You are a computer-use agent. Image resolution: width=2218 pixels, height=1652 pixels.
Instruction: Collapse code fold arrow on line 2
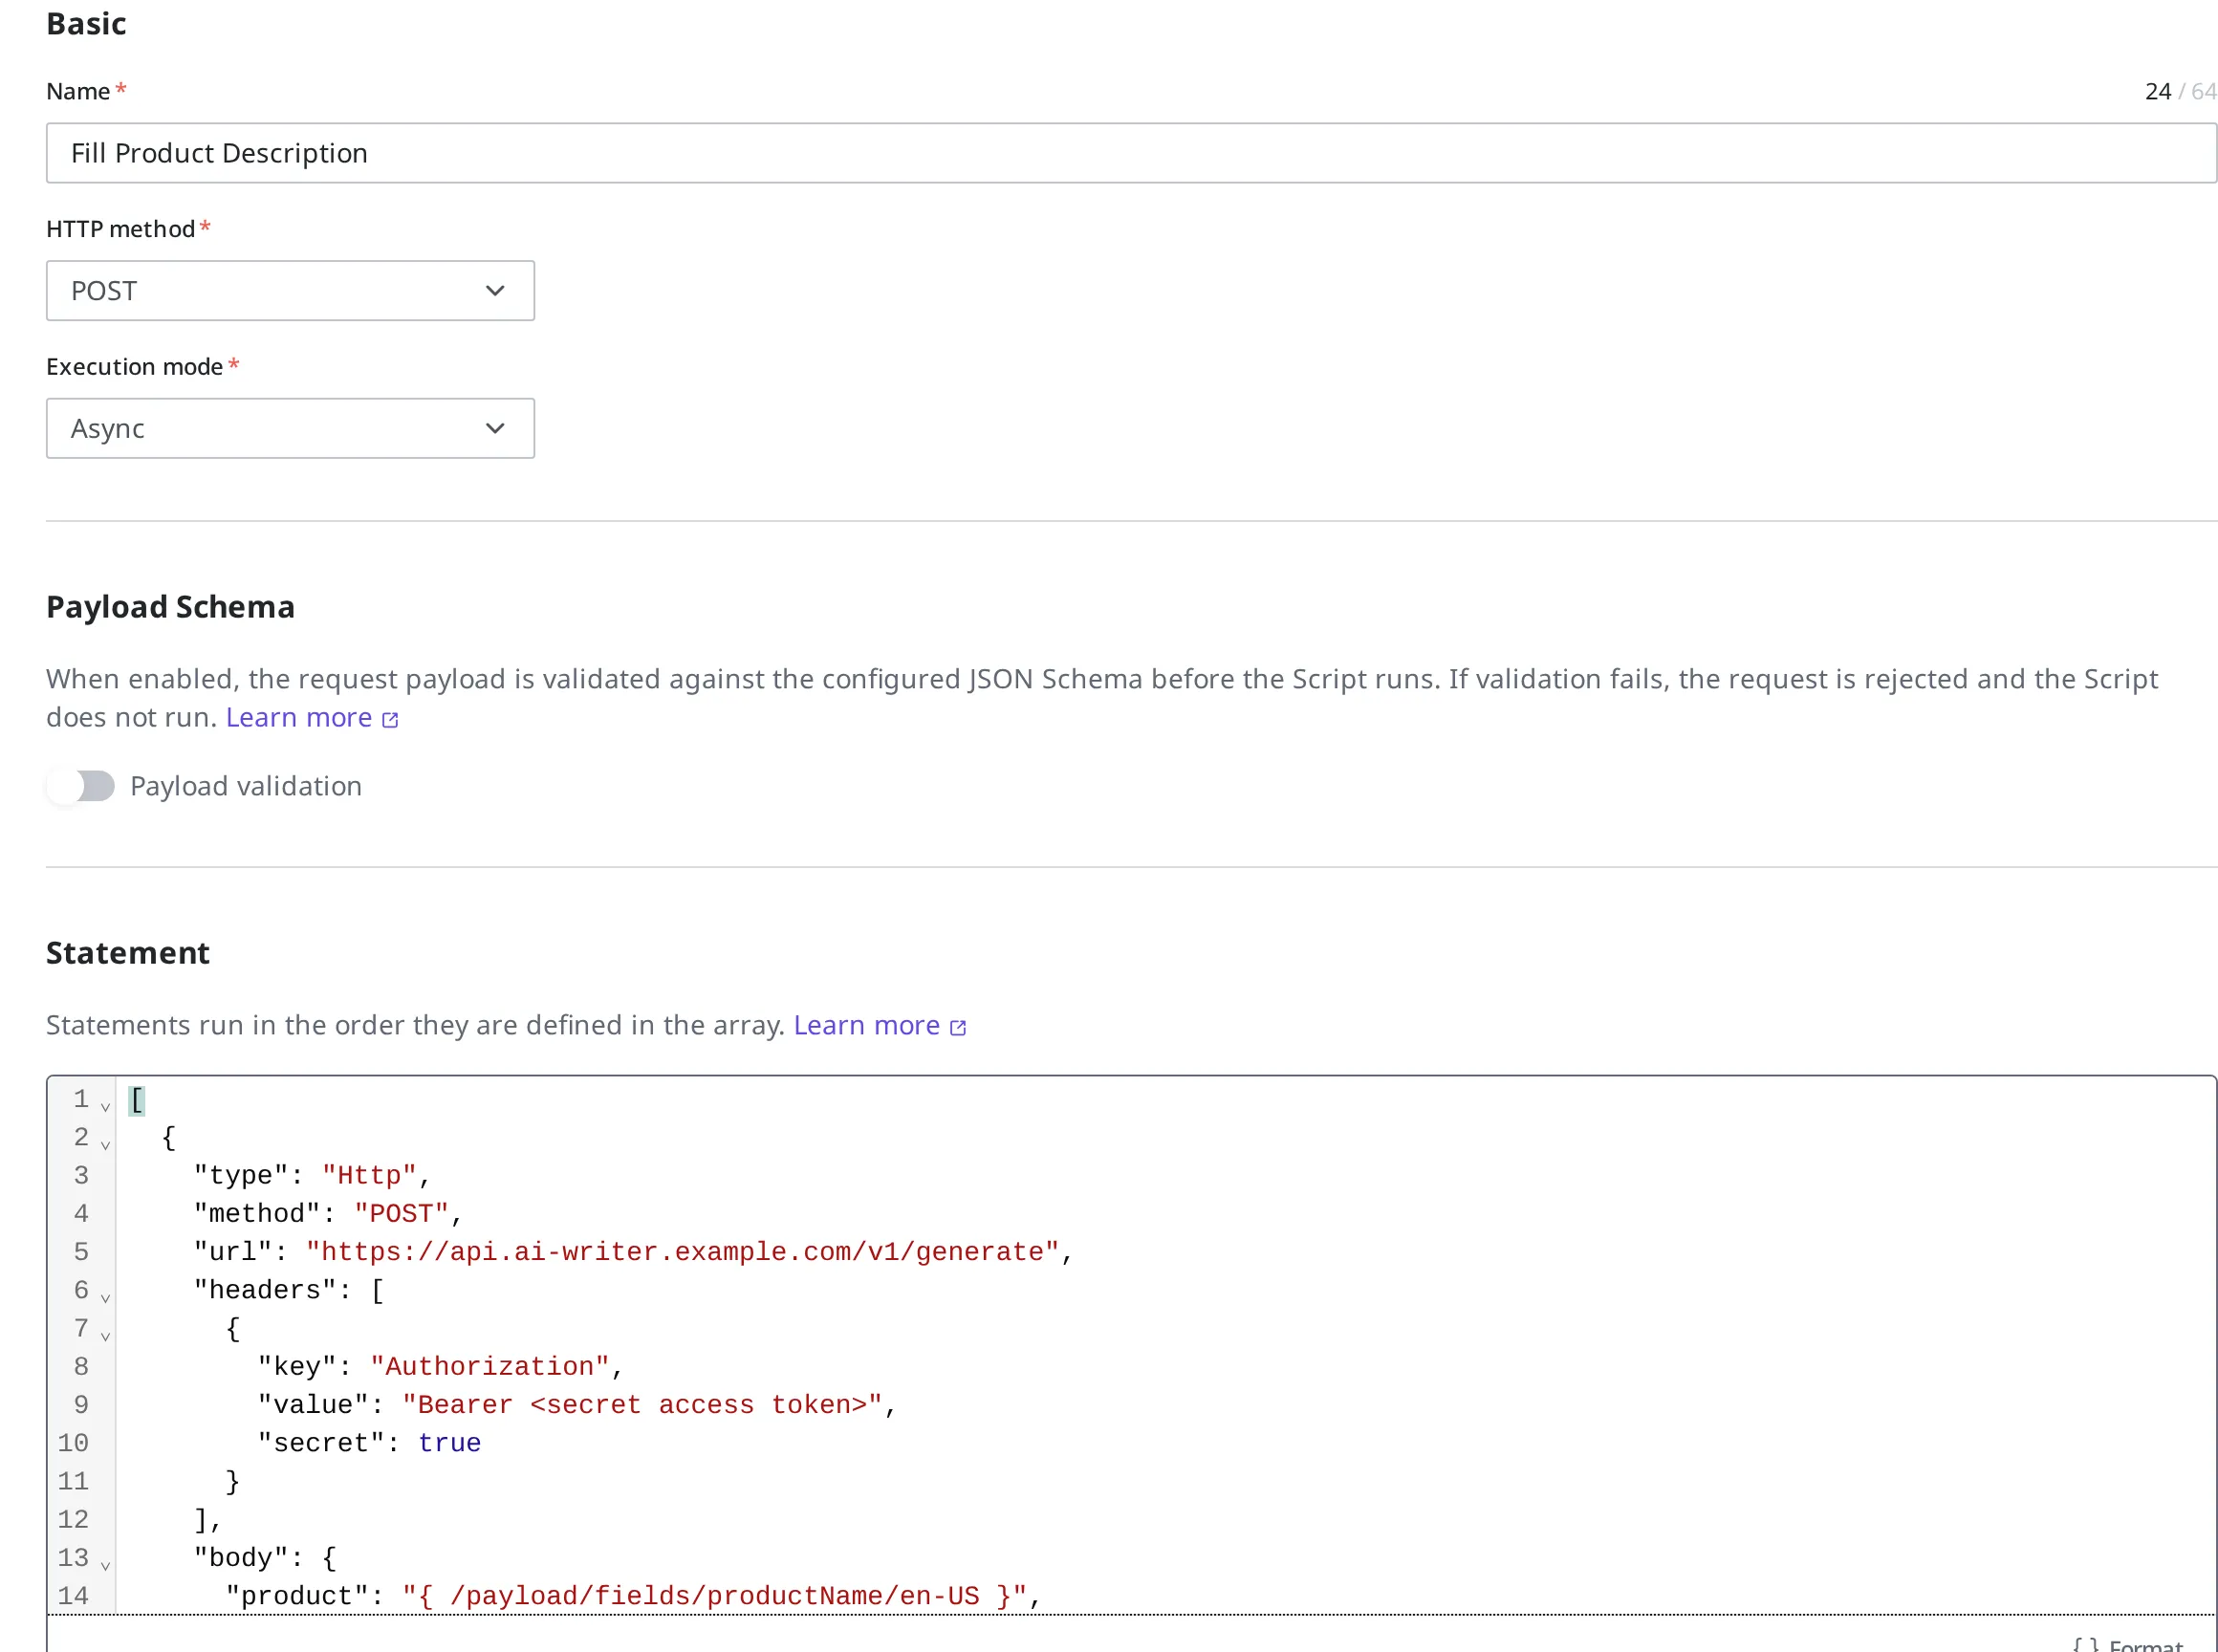(105, 1145)
